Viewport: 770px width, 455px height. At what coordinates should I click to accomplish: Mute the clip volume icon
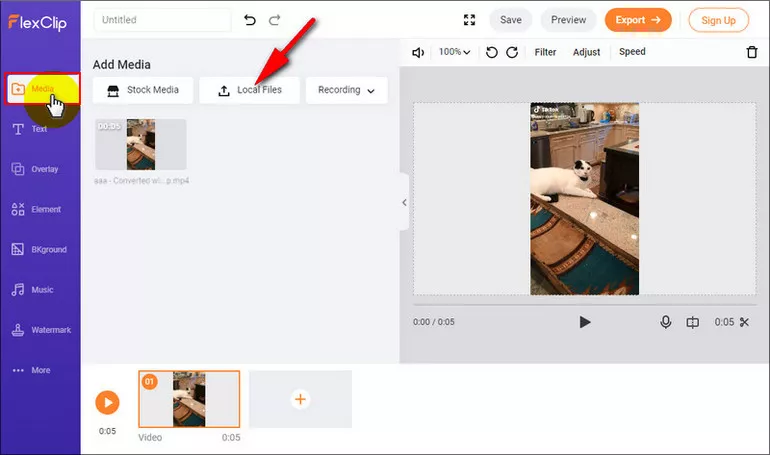[x=418, y=53]
